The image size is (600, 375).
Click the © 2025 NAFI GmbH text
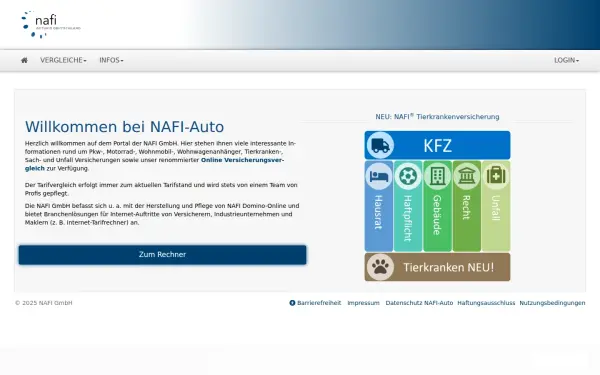tap(44, 303)
